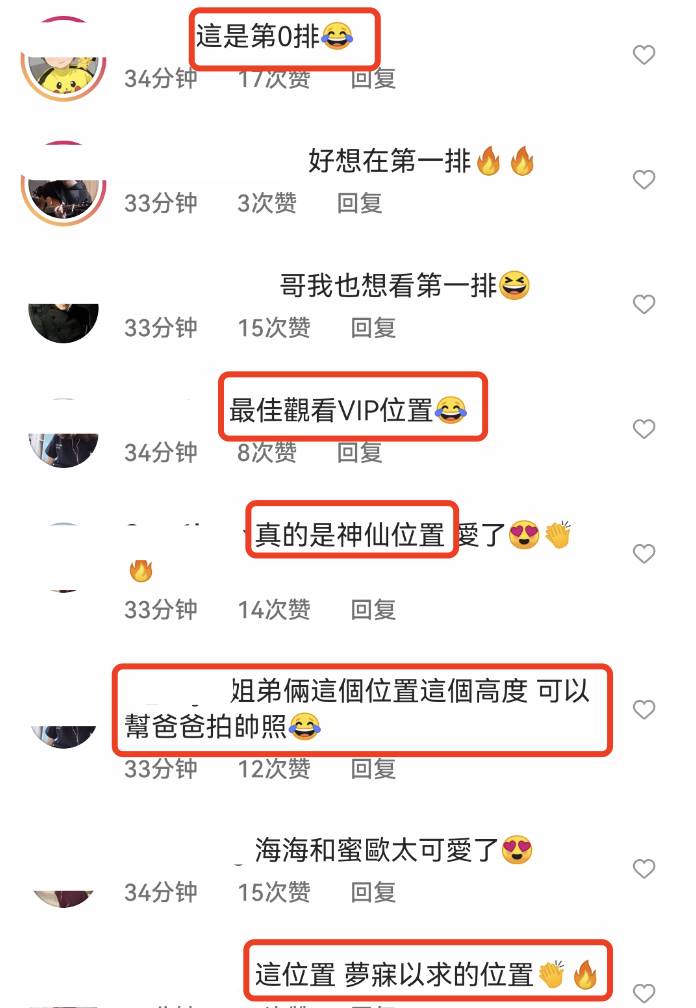This screenshot has width=696, height=1008.
Task: View the 14次赞 likes list
Action: coord(274,609)
